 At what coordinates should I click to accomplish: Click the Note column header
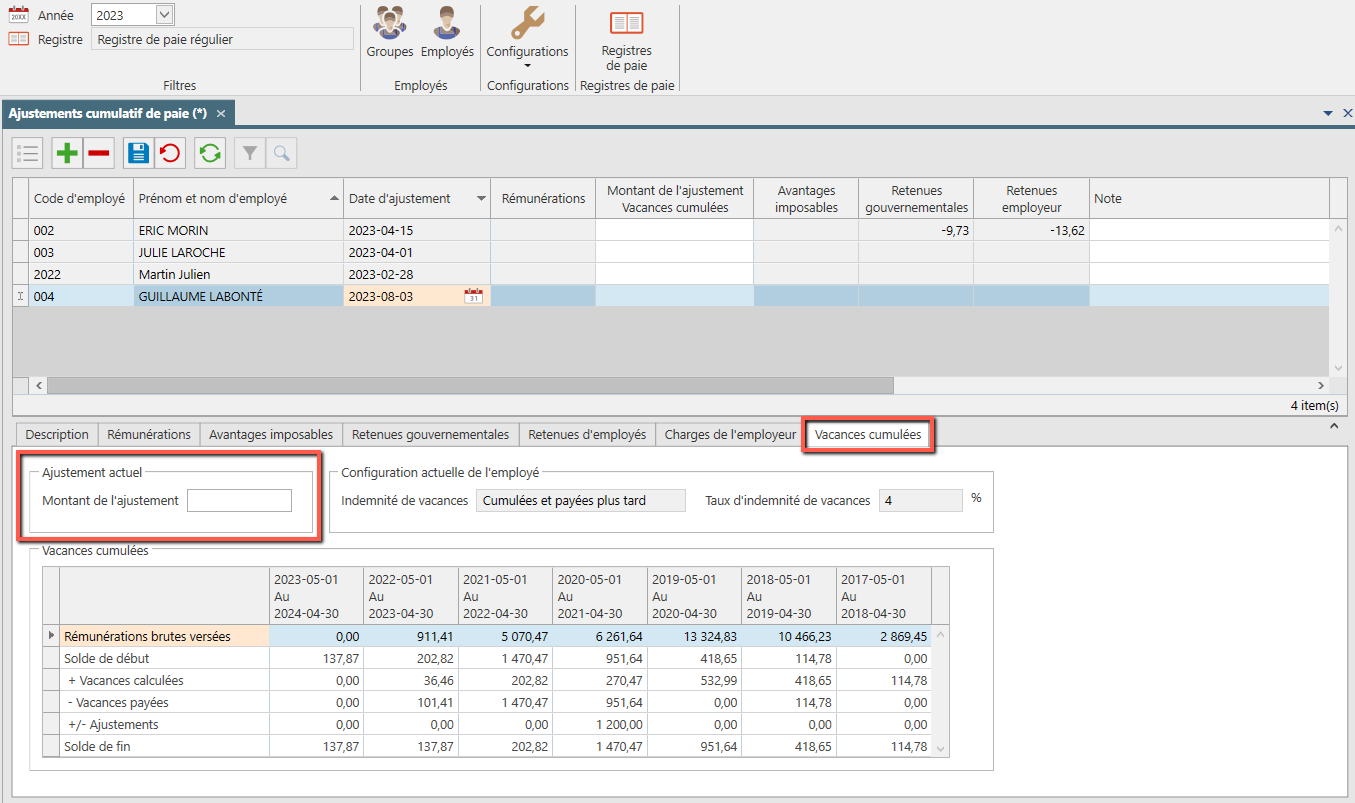(x=1209, y=199)
